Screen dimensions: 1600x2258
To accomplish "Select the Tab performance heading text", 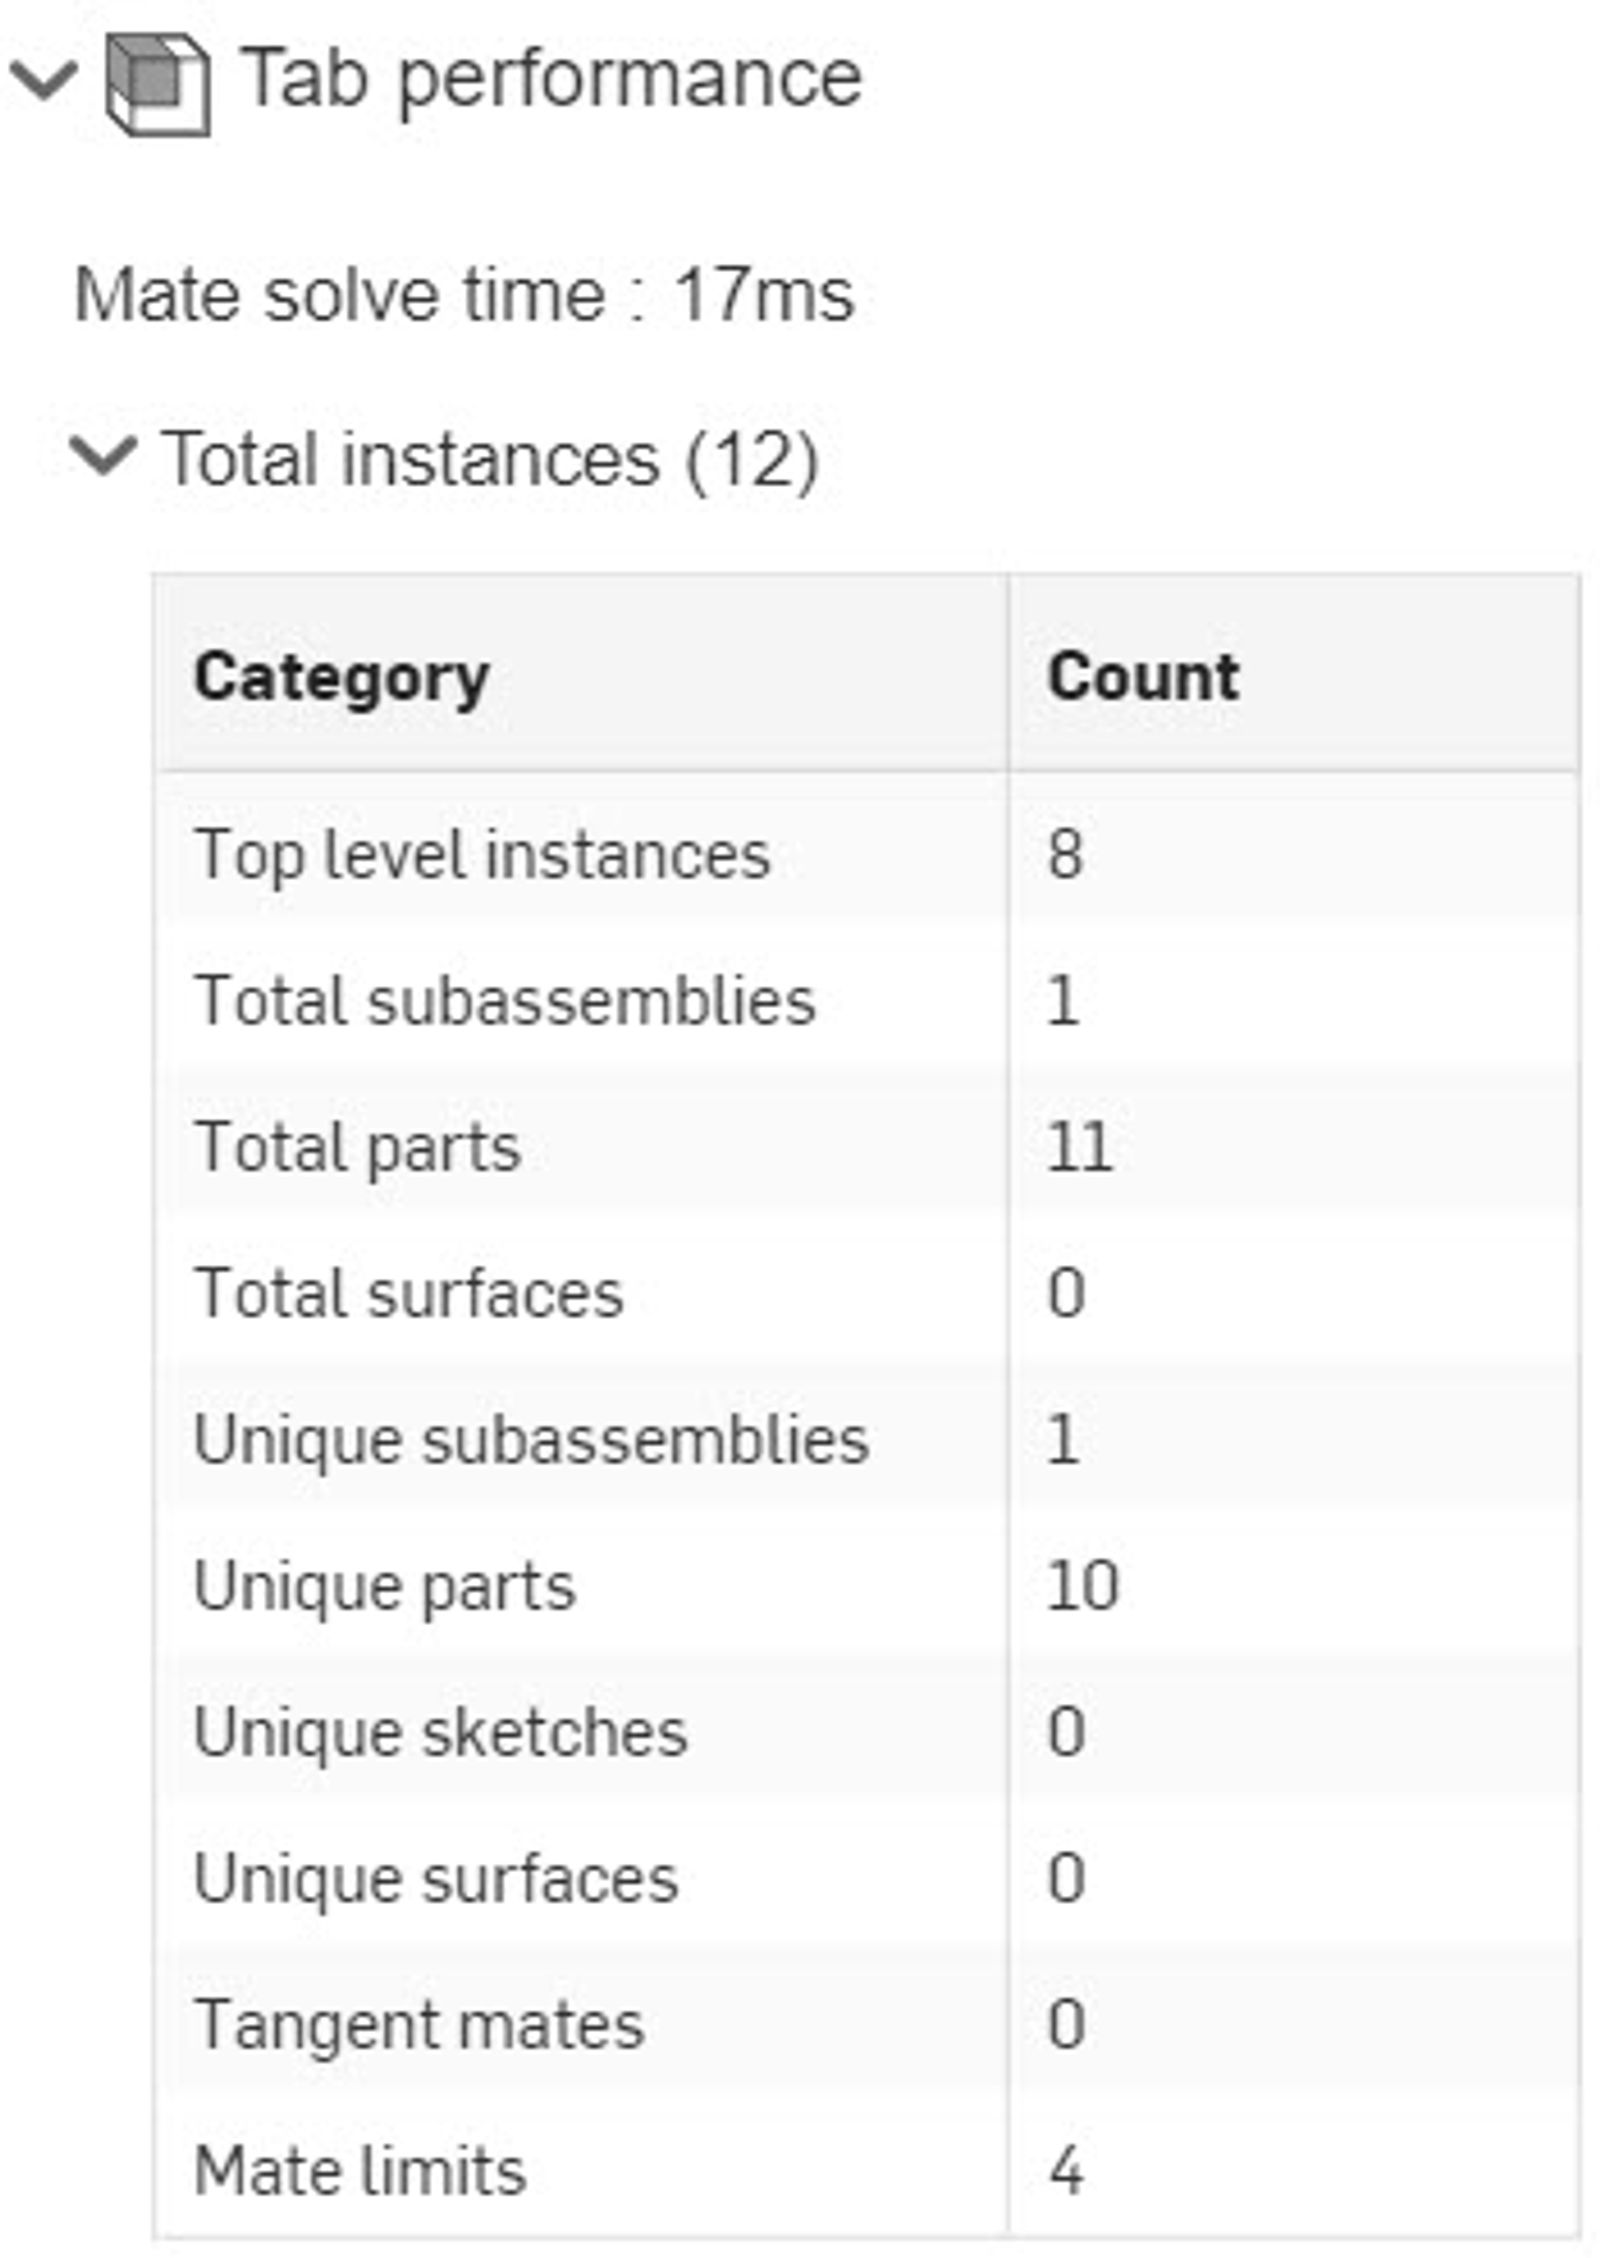I will [551, 78].
